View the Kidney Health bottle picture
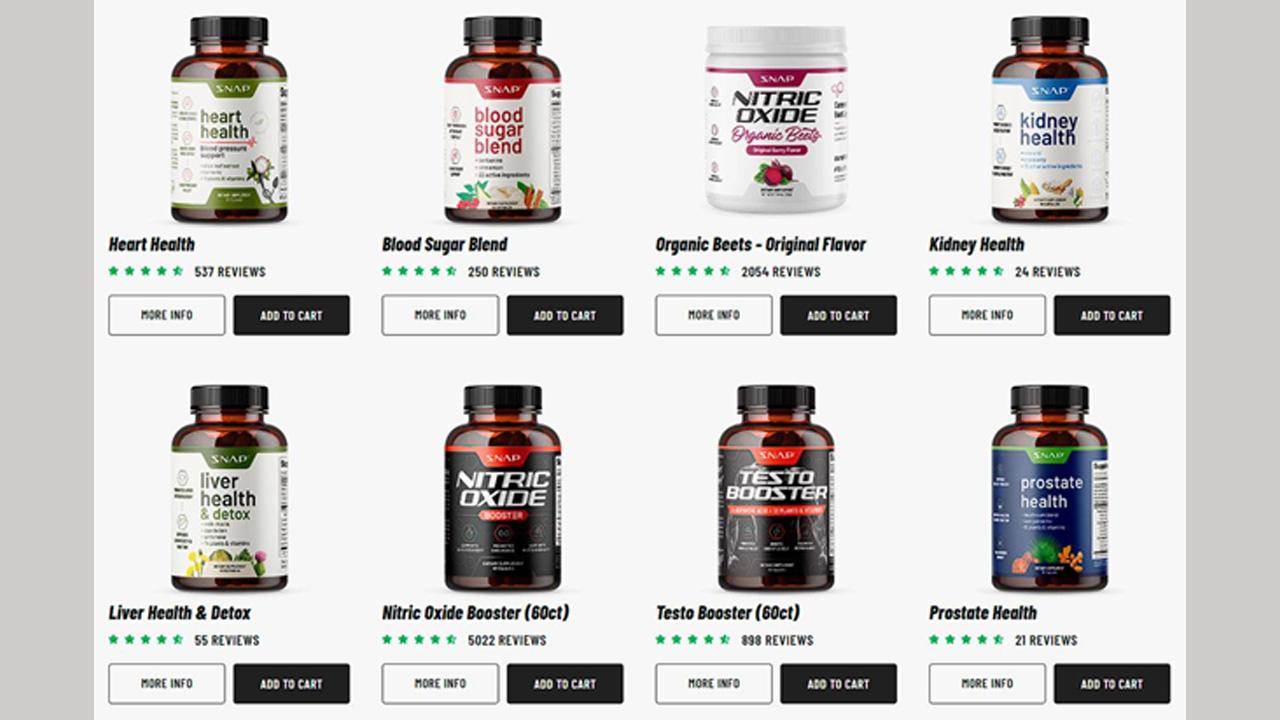The image size is (1280, 720). pos(1049,119)
